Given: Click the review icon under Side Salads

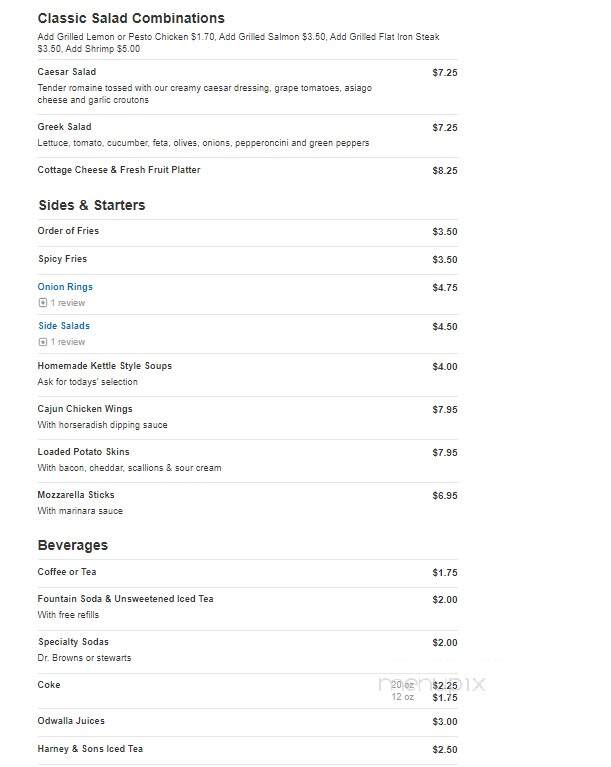Looking at the screenshot, I should [x=43, y=342].
